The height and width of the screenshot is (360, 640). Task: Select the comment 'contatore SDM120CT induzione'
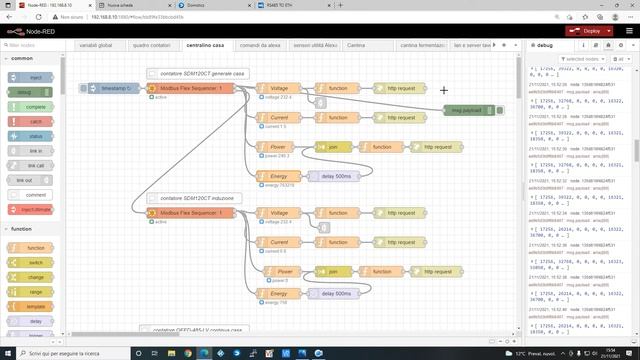click(194, 198)
